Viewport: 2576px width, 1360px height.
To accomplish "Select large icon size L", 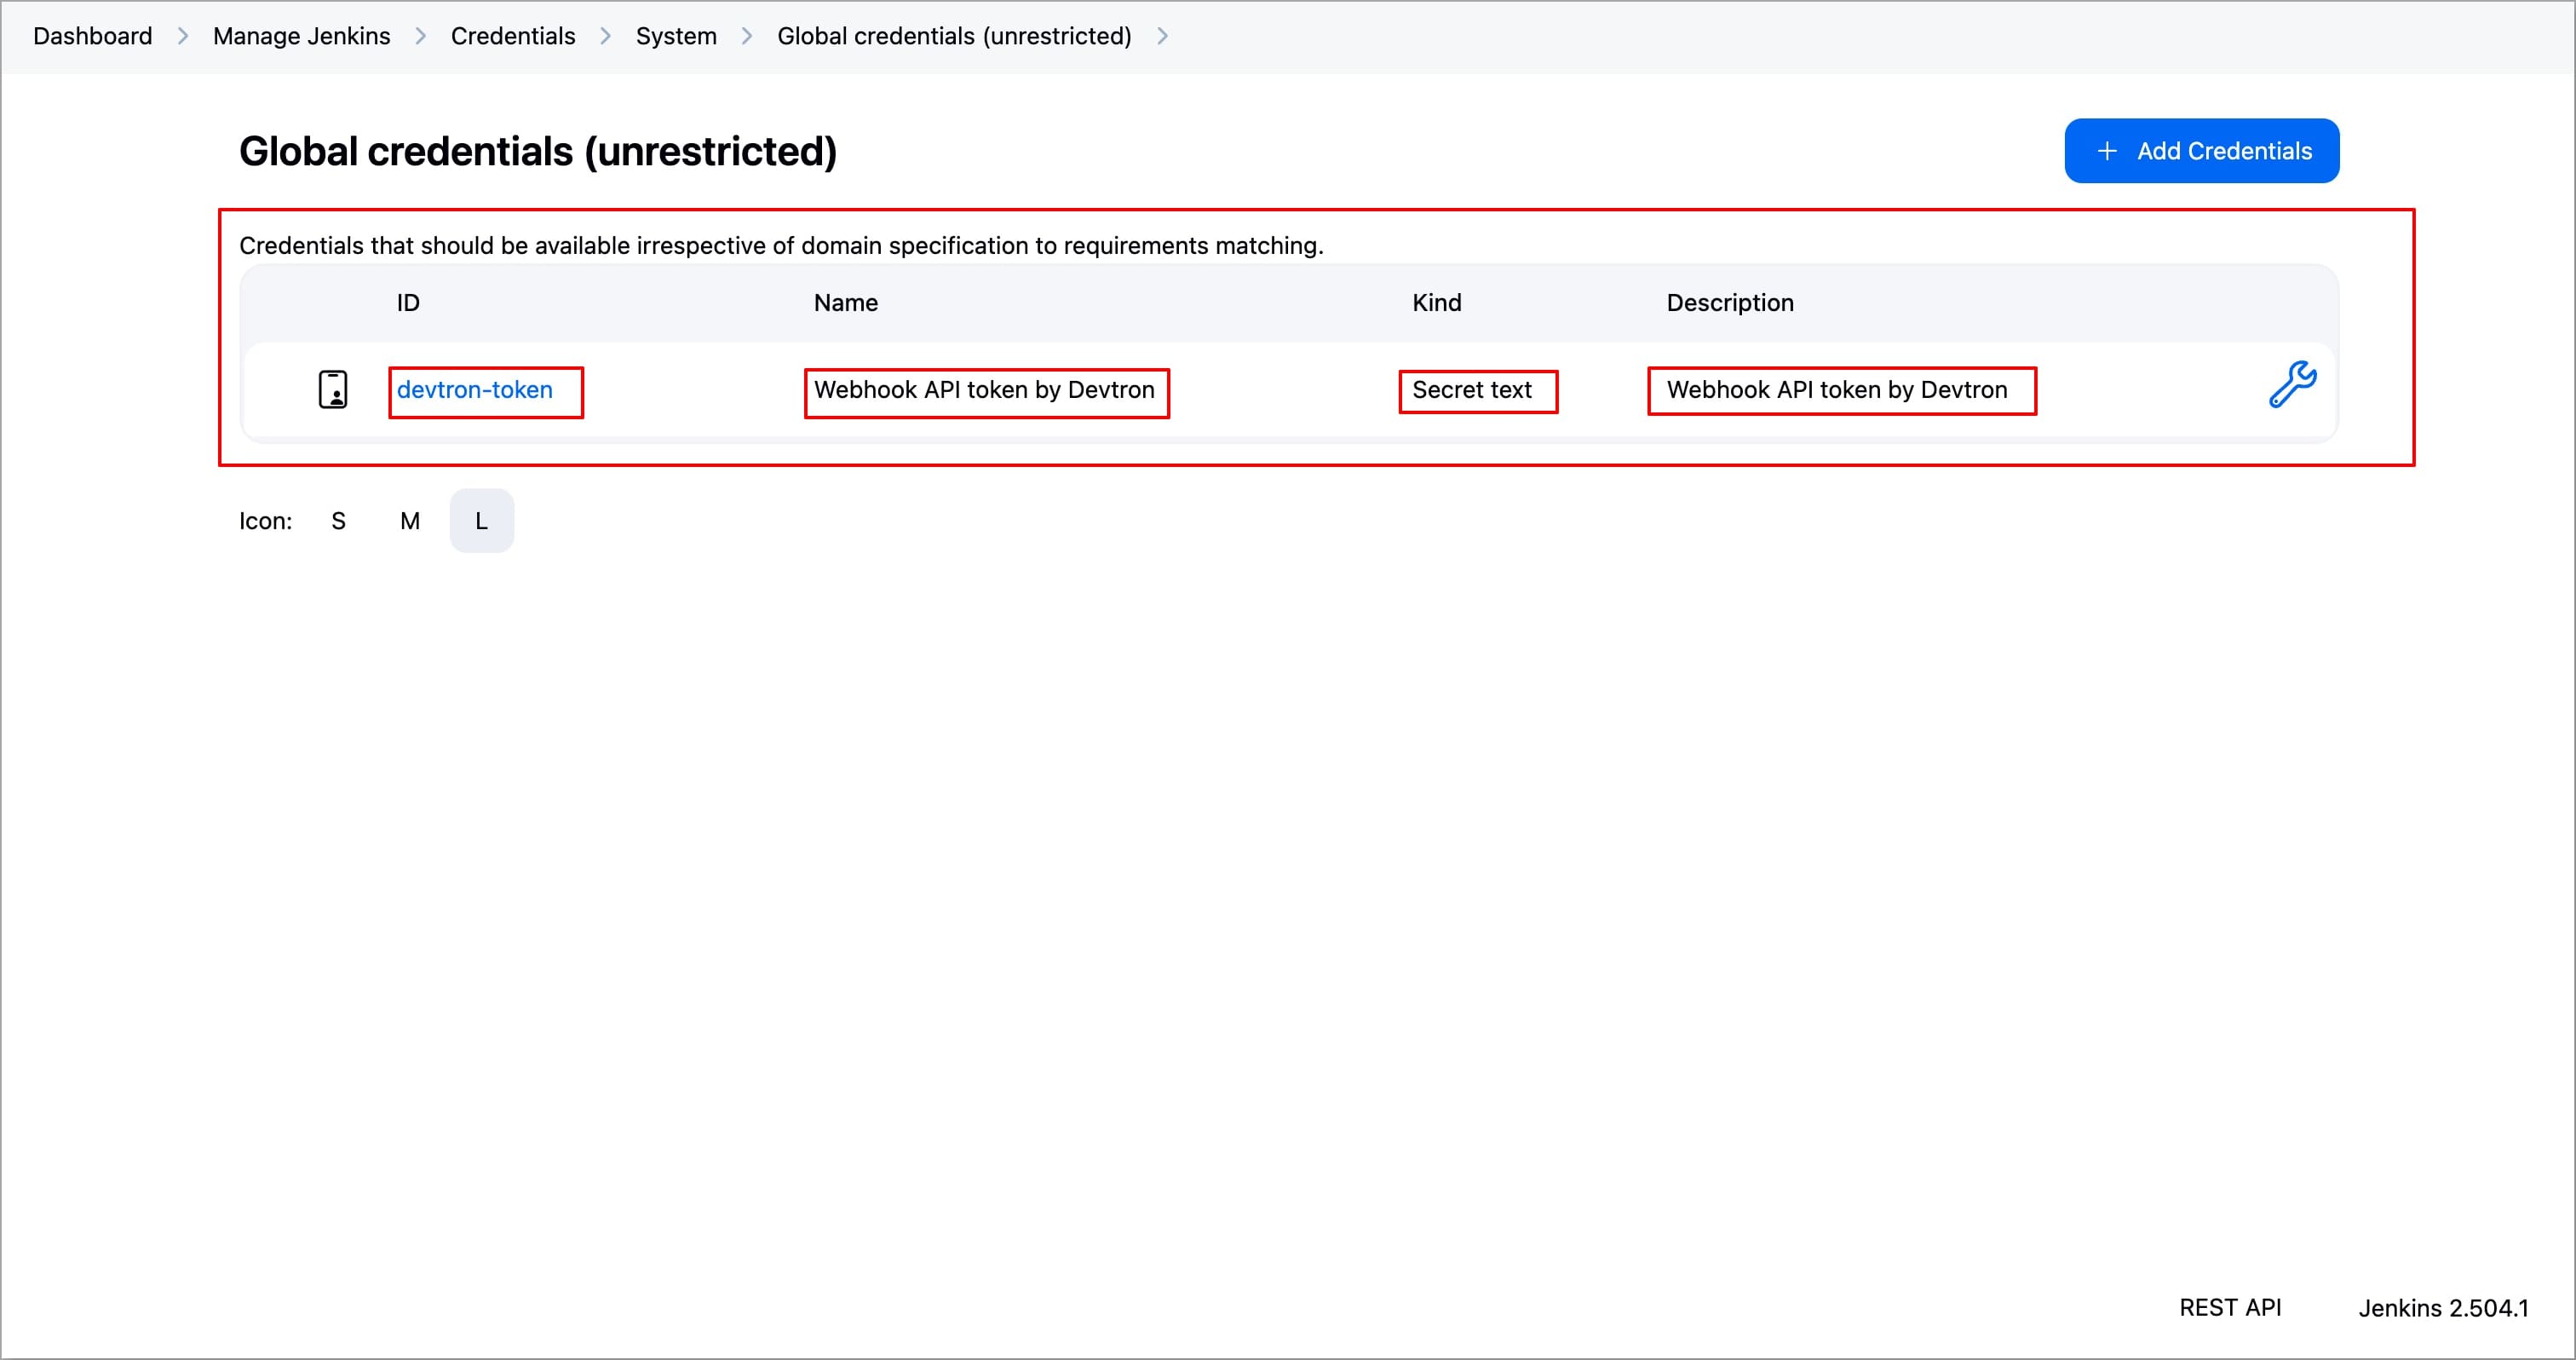I will pos(481,521).
